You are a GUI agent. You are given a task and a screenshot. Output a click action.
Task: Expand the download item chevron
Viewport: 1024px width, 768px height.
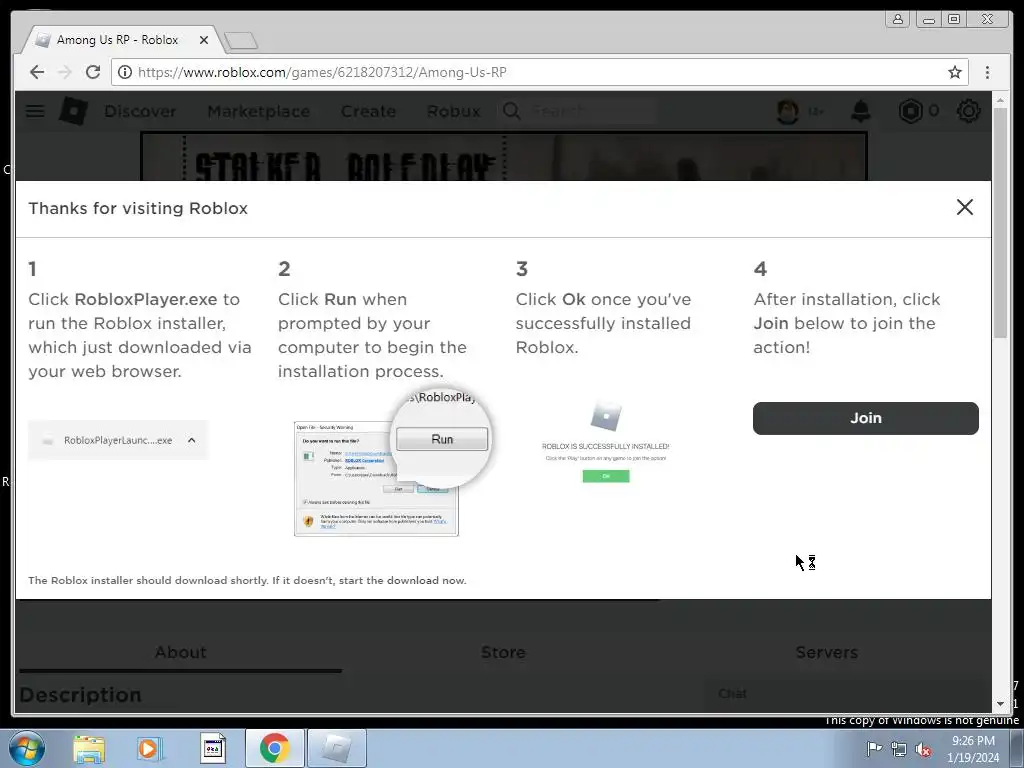coord(191,440)
